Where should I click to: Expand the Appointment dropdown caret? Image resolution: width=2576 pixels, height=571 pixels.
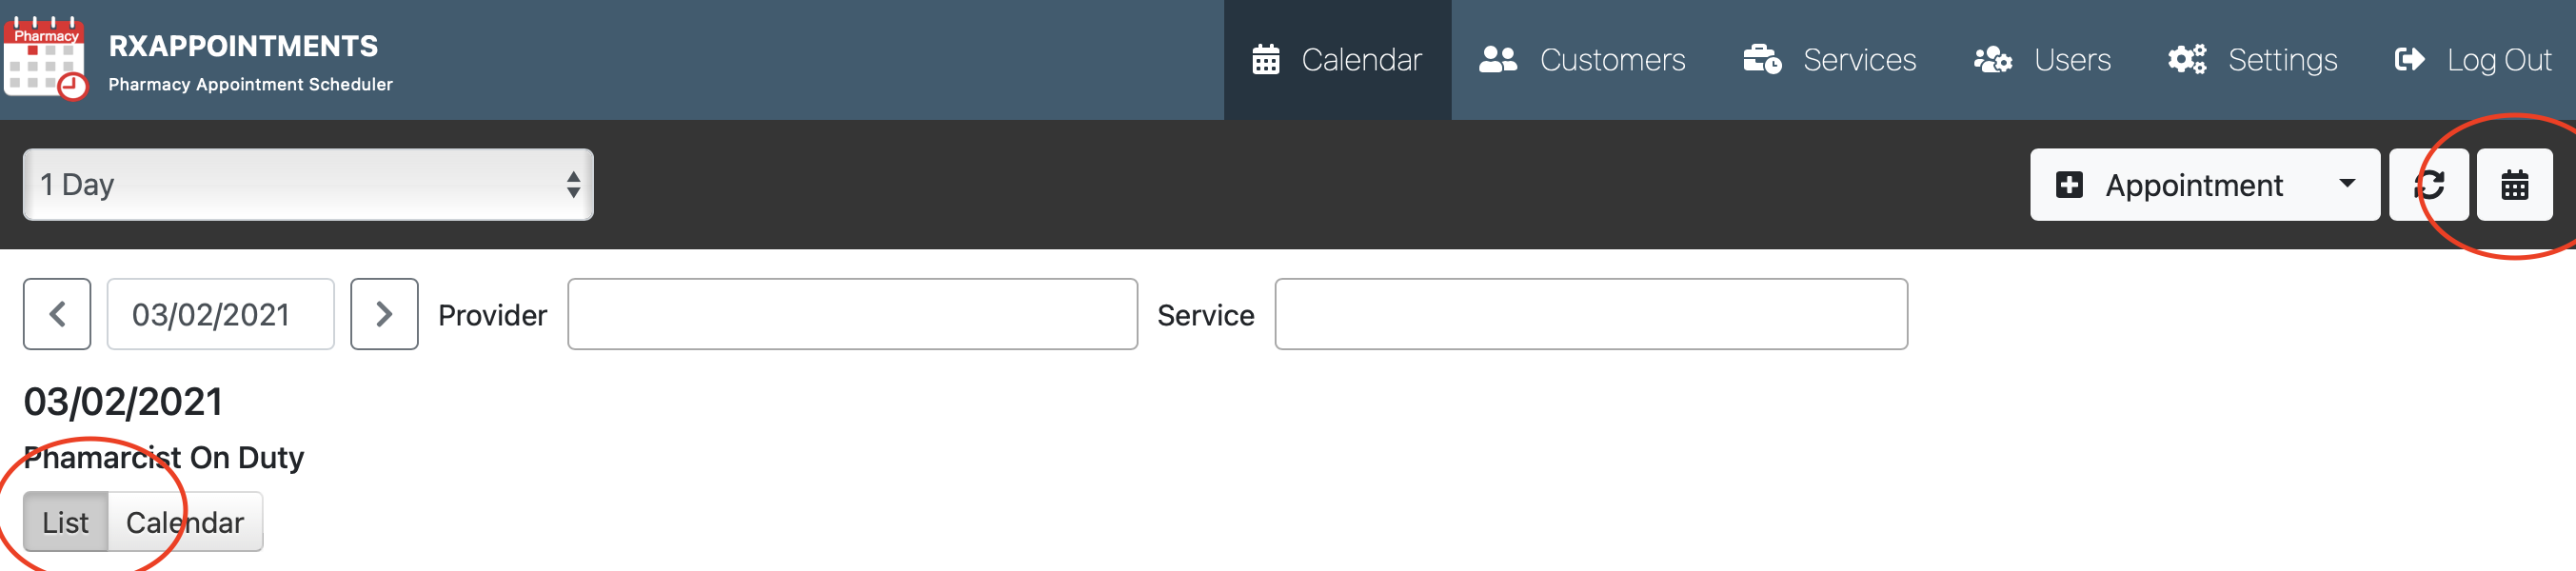2346,184
